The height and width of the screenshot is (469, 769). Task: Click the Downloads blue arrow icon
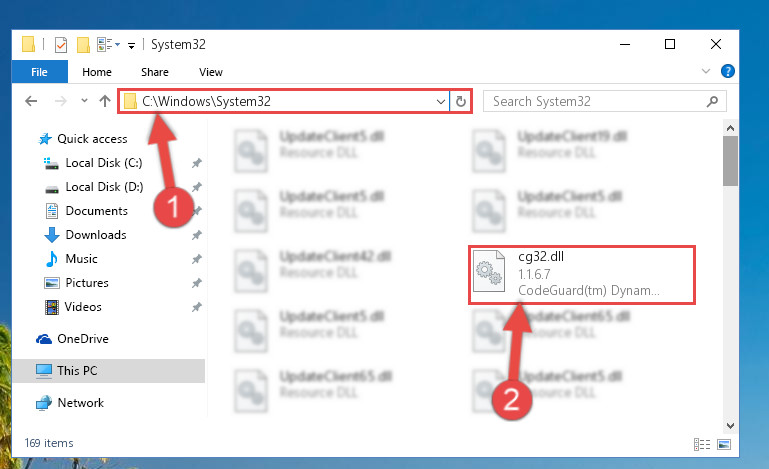51,235
